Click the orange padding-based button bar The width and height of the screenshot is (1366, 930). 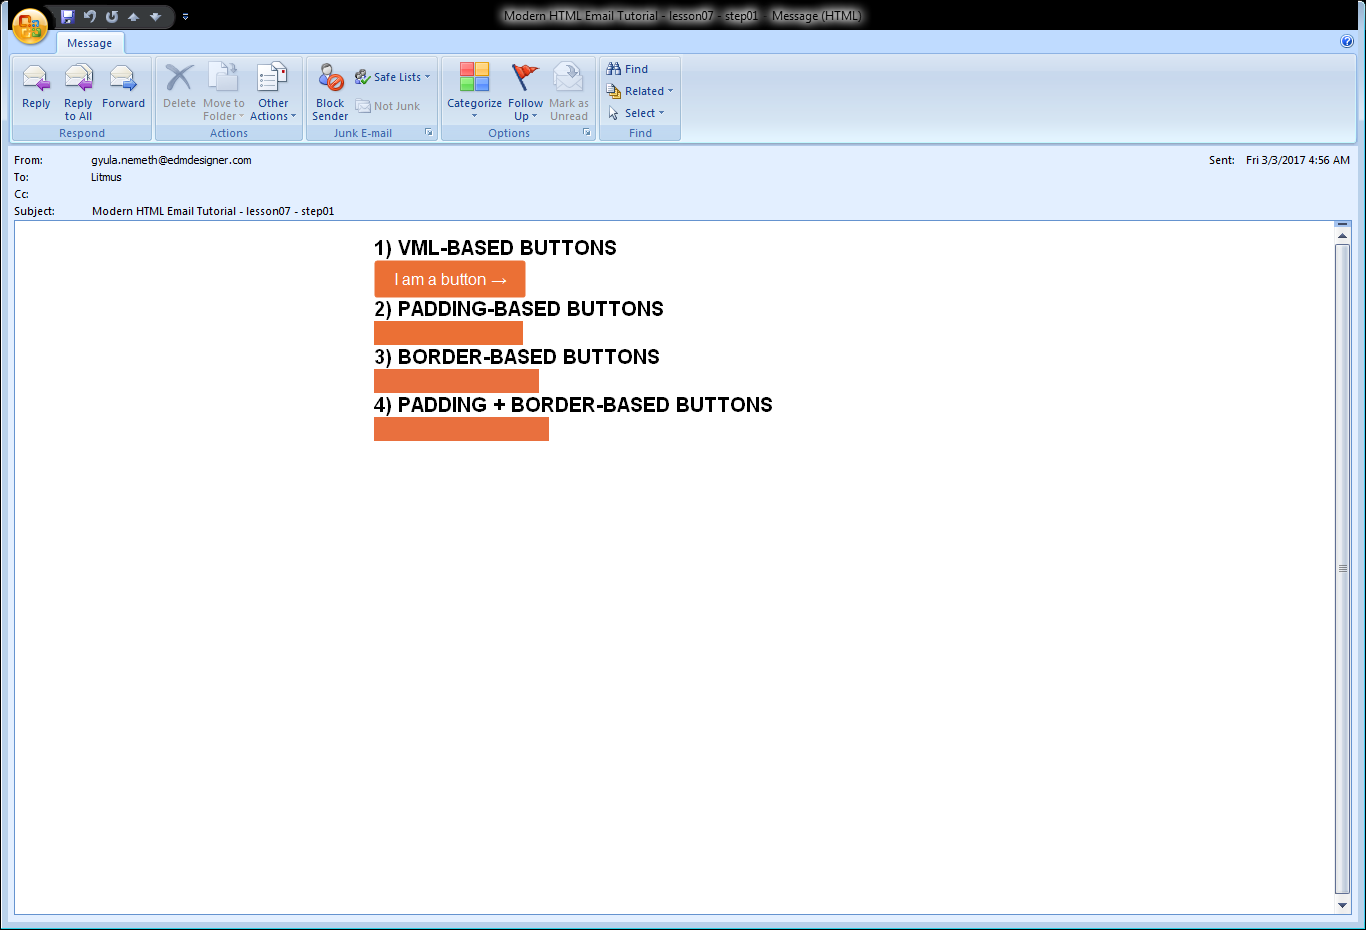pyautogui.click(x=448, y=332)
